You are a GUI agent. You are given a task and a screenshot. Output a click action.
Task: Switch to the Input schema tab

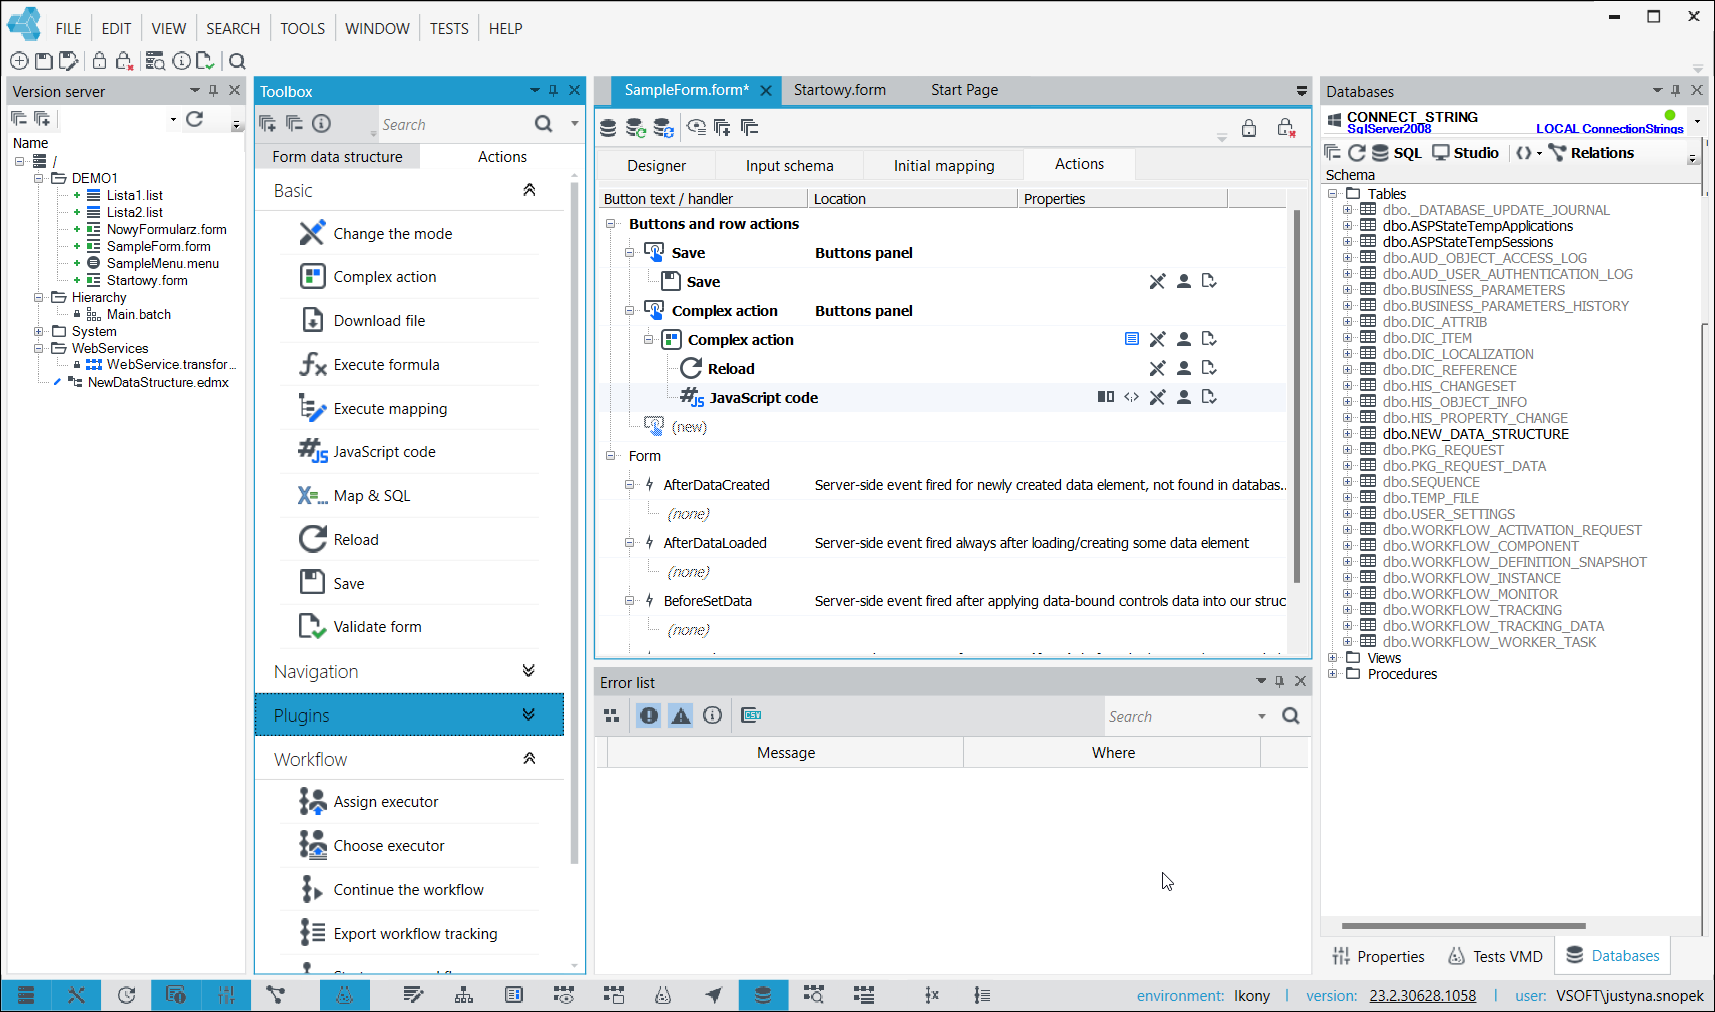coord(789,166)
